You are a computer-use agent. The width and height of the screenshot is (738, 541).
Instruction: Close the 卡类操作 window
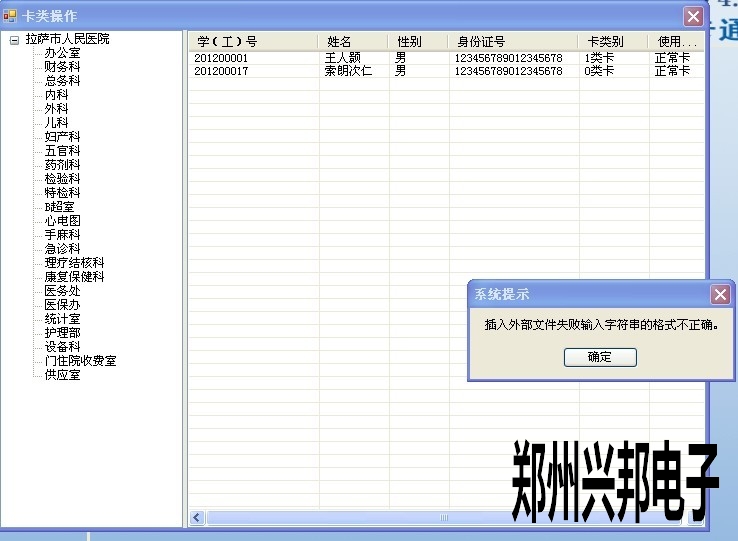point(693,16)
